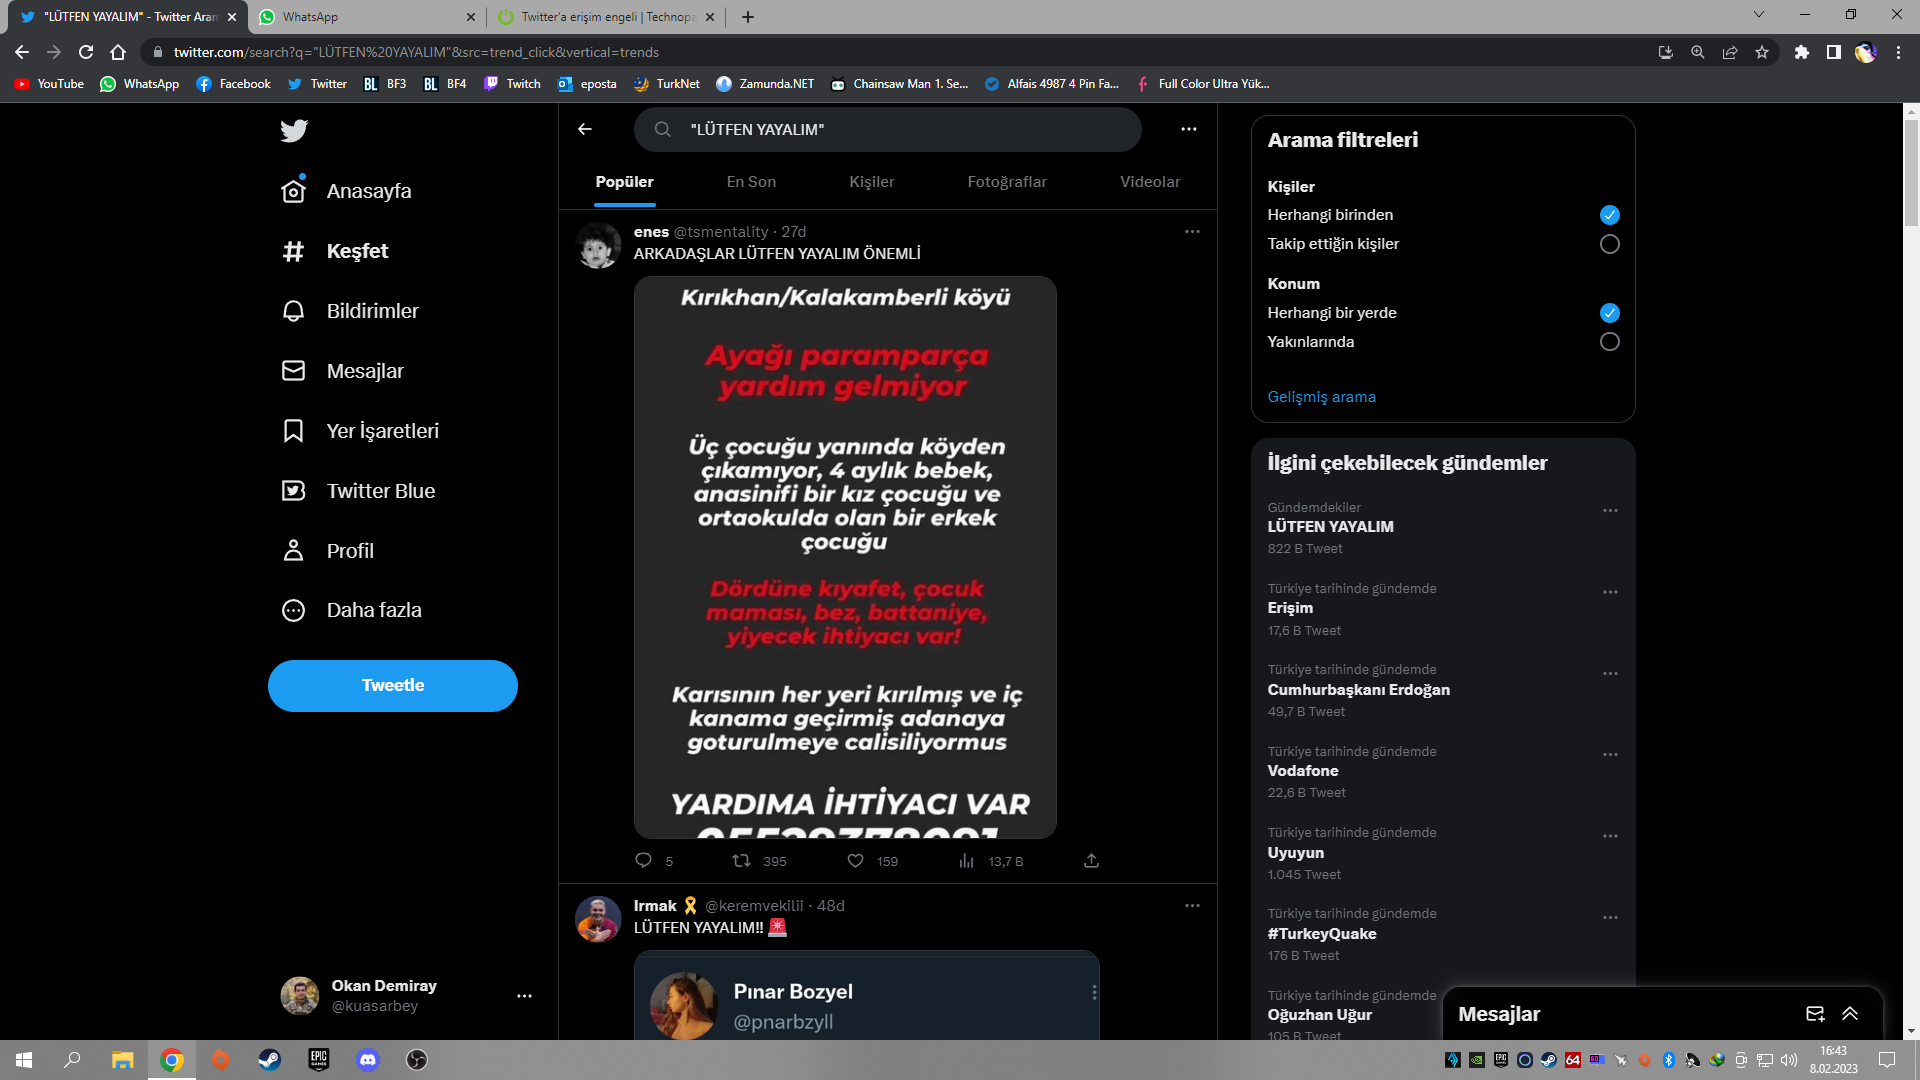The width and height of the screenshot is (1920, 1080).
Task: Switch to the En Son tab
Action: tap(751, 182)
